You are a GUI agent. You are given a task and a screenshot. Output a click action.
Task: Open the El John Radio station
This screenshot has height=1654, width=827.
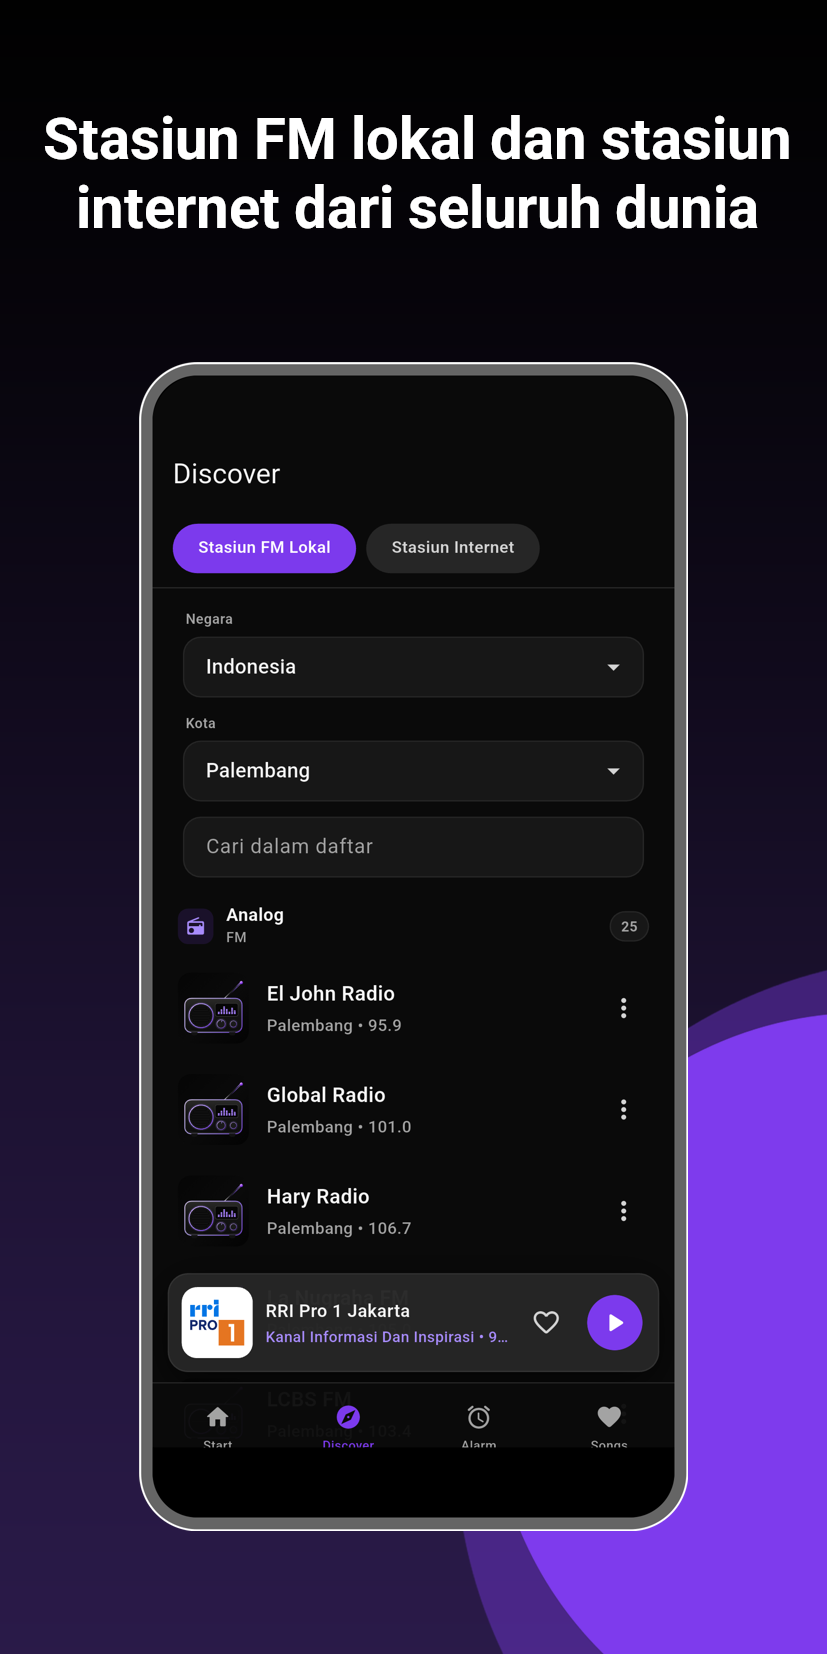click(x=413, y=1008)
